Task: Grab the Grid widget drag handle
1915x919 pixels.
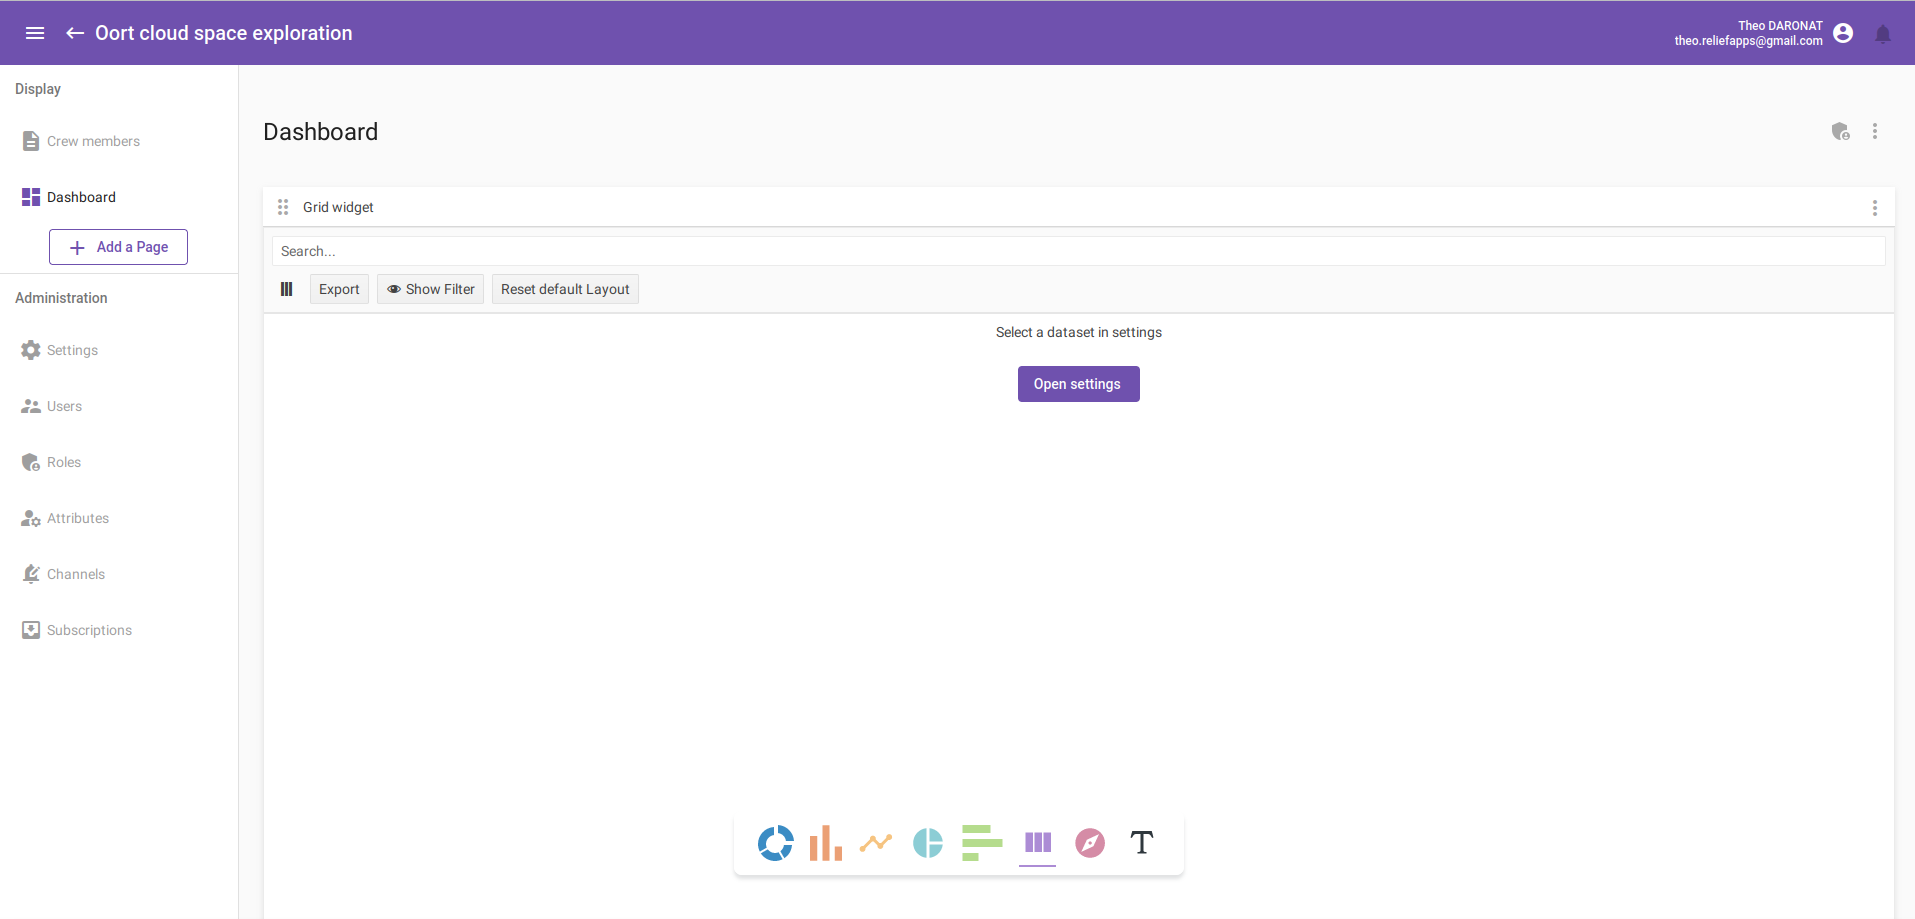Action: (283, 207)
